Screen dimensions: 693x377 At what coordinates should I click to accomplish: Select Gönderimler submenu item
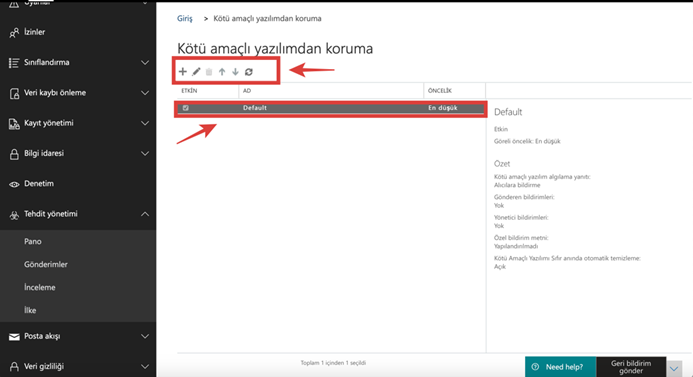pos(46,265)
